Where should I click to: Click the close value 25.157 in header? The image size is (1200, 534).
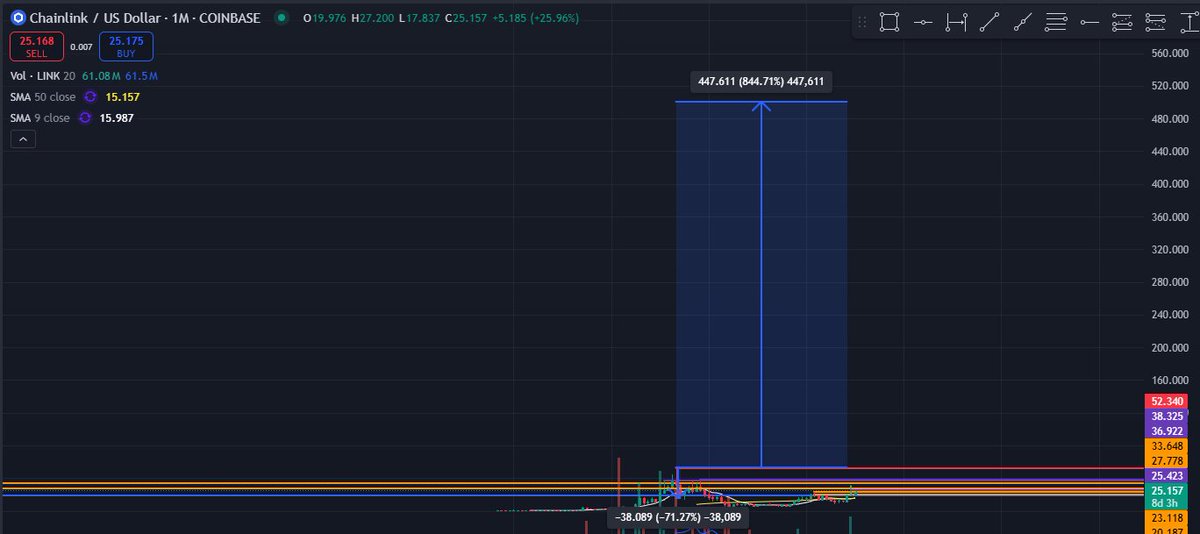(x=469, y=18)
